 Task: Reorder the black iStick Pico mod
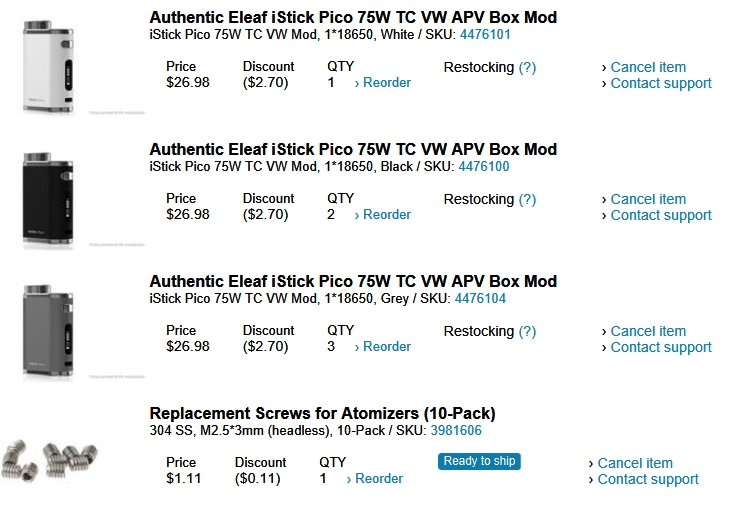(383, 215)
